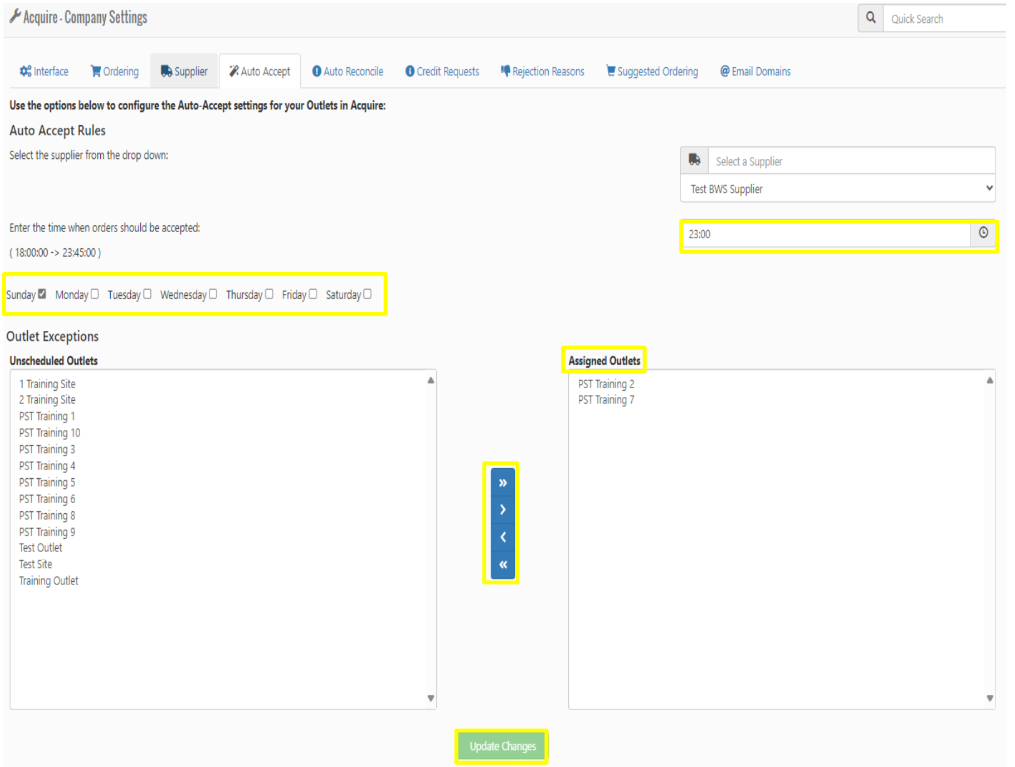Click the wrench icon in the page header
Screen dimensions: 1015x767
click(14, 18)
